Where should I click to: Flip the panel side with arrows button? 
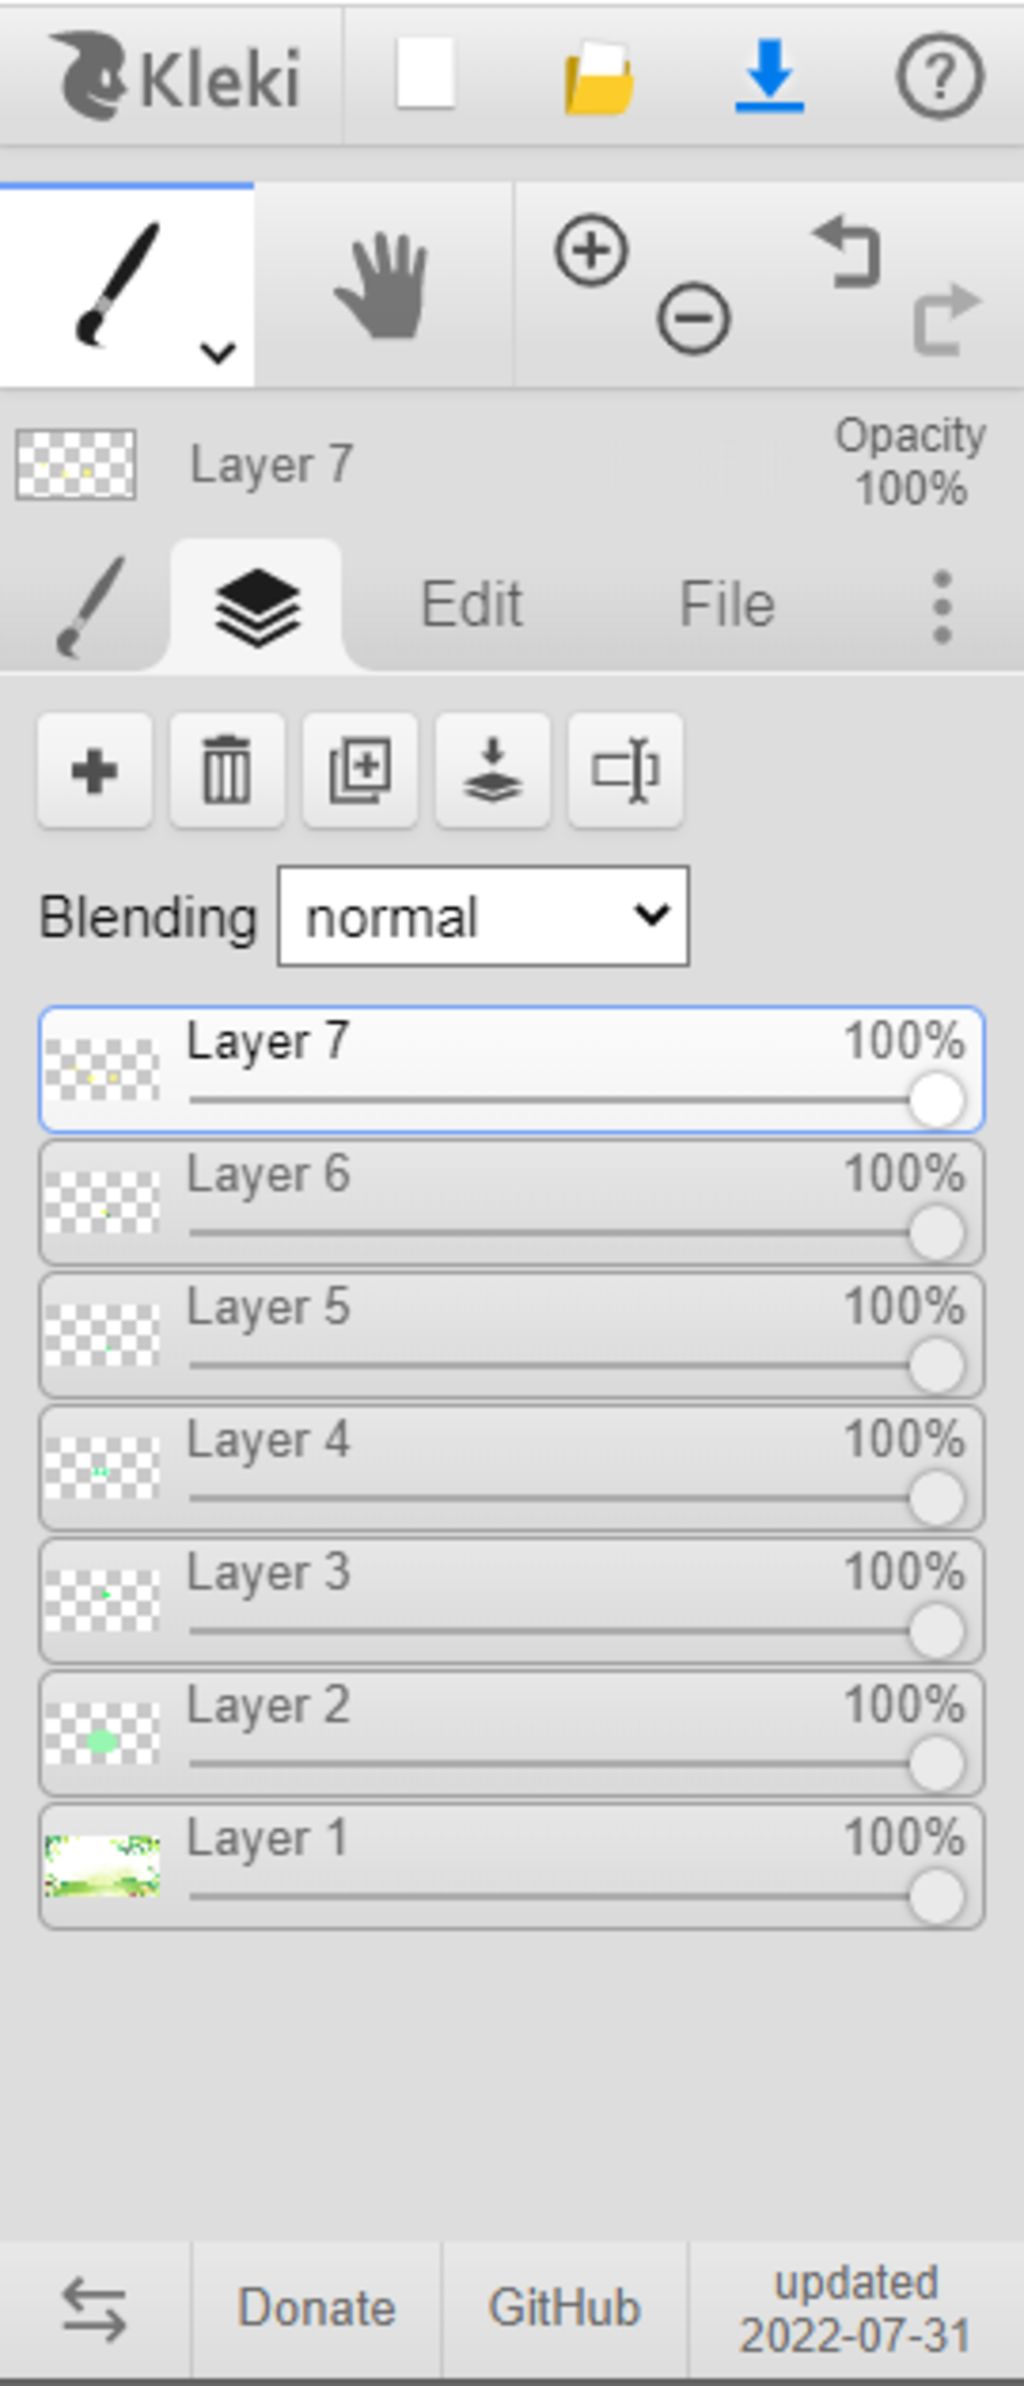tap(94, 2309)
